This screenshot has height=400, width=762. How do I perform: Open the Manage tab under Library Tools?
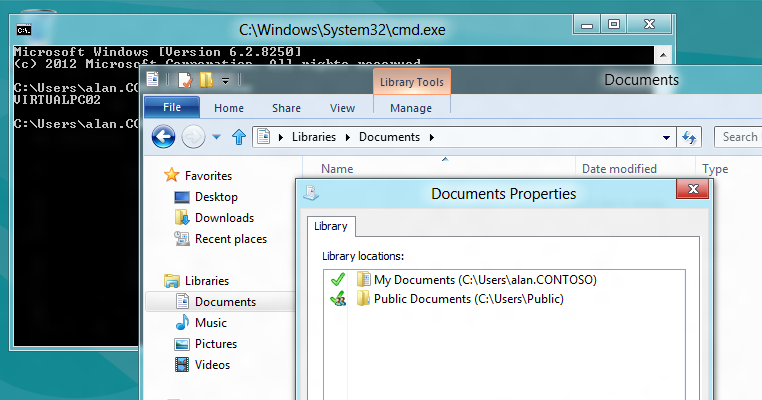pos(411,108)
